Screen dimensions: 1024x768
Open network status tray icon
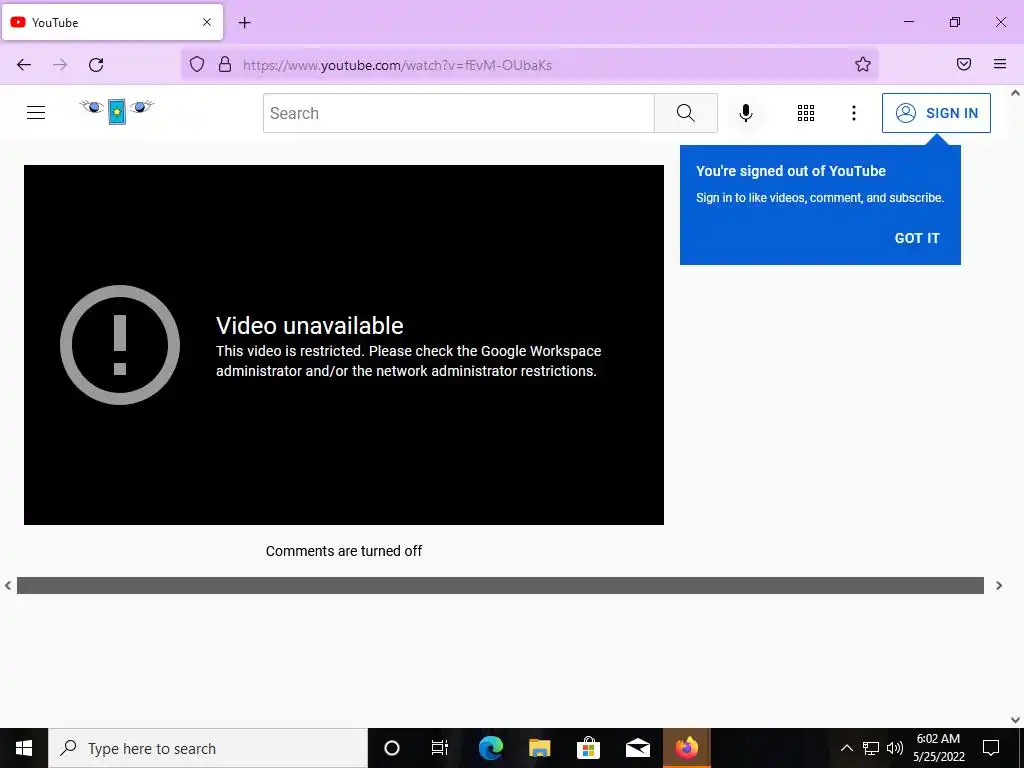[x=871, y=748]
